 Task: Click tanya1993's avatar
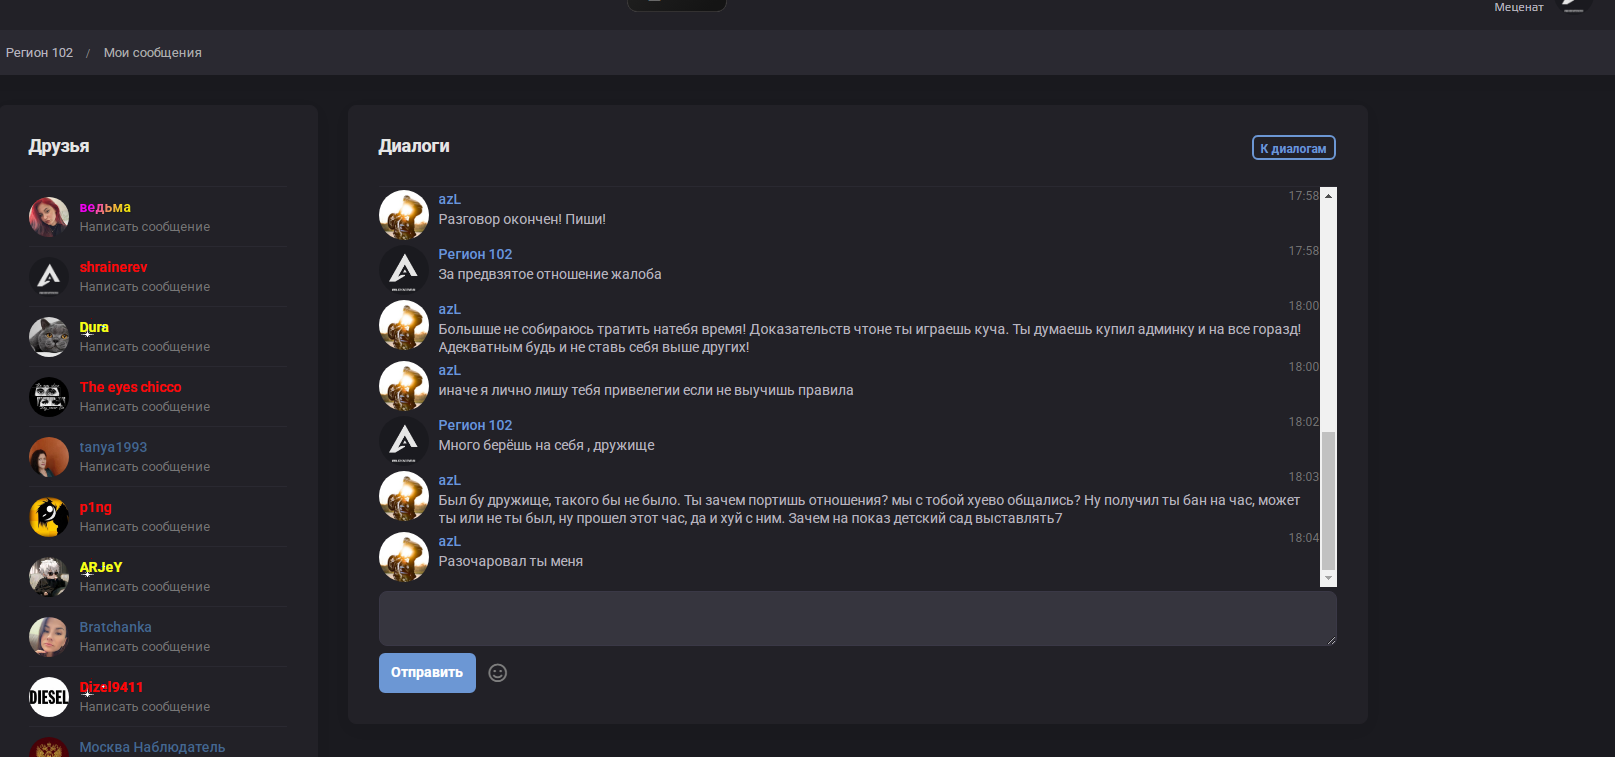49,457
